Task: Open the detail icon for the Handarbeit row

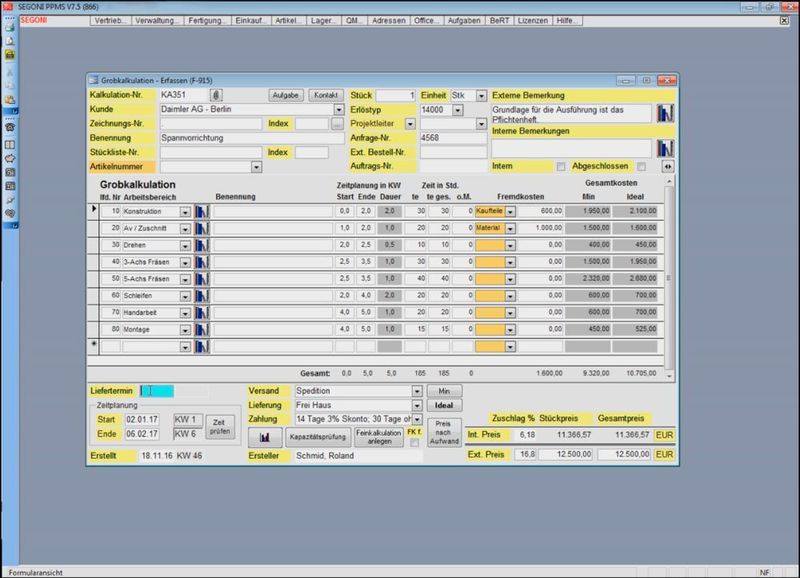Action: [202, 313]
